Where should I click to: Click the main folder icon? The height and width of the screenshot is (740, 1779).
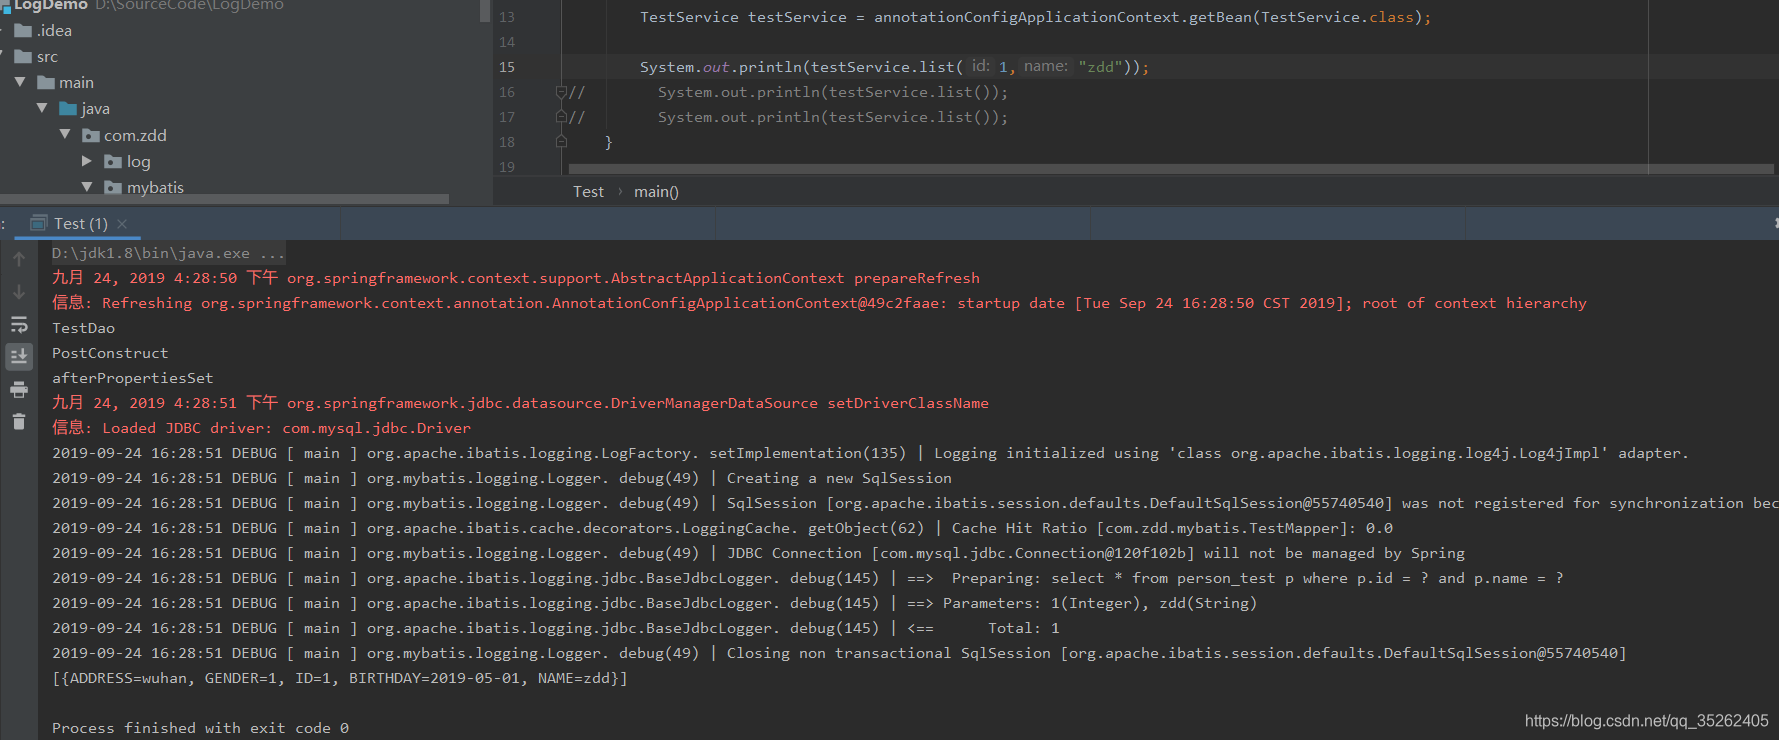pyautogui.click(x=46, y=83)
